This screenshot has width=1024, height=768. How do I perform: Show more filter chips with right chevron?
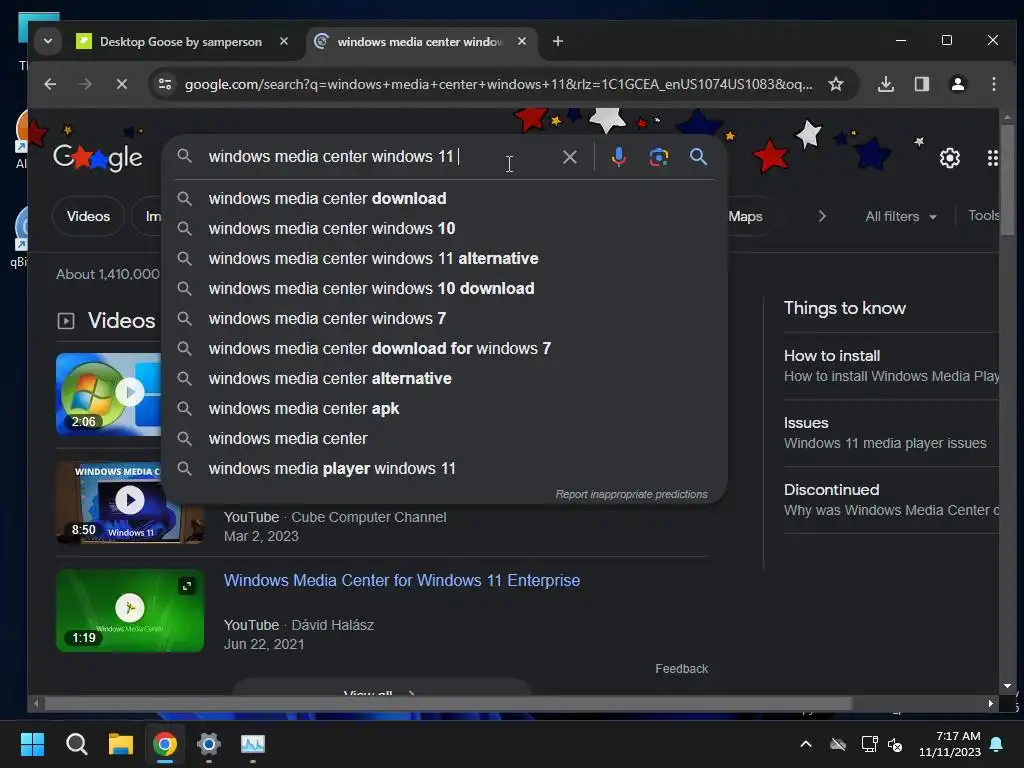(x=822, y=216)
